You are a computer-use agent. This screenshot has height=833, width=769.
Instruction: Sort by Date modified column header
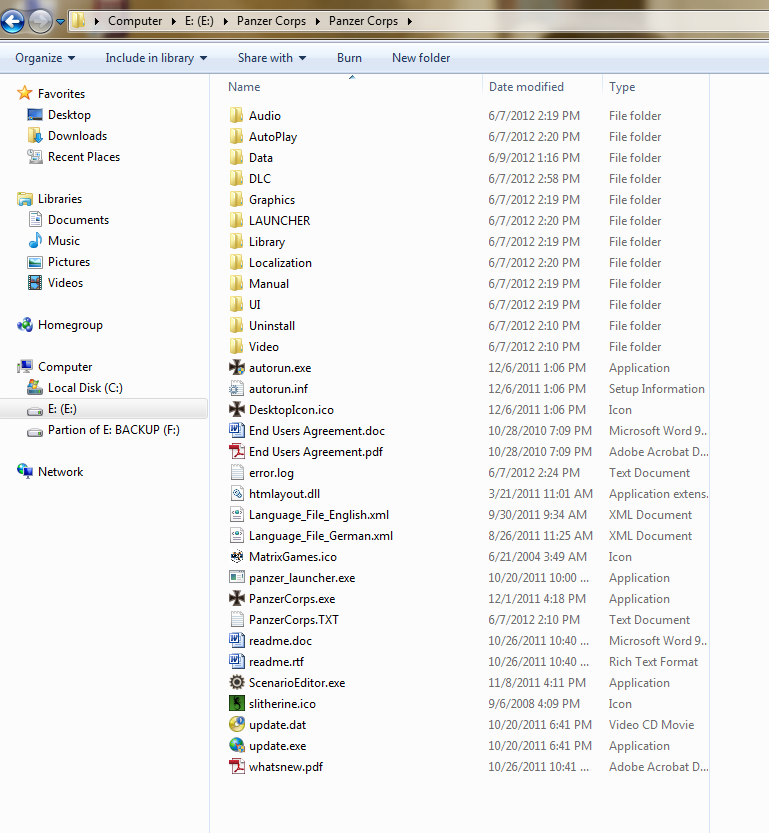pyautogui.click(x=526, y=87)
